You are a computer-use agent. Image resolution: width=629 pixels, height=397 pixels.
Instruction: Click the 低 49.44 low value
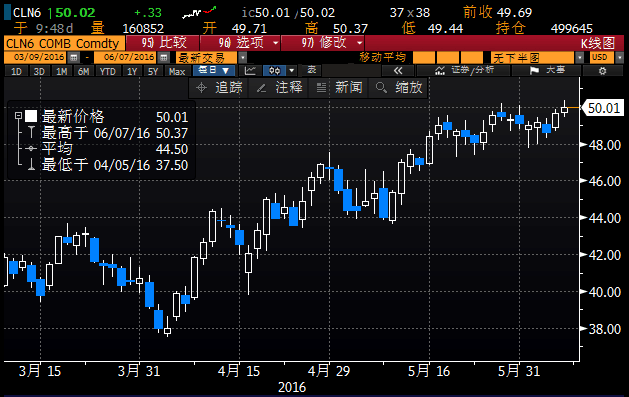(x=432, y=28)
